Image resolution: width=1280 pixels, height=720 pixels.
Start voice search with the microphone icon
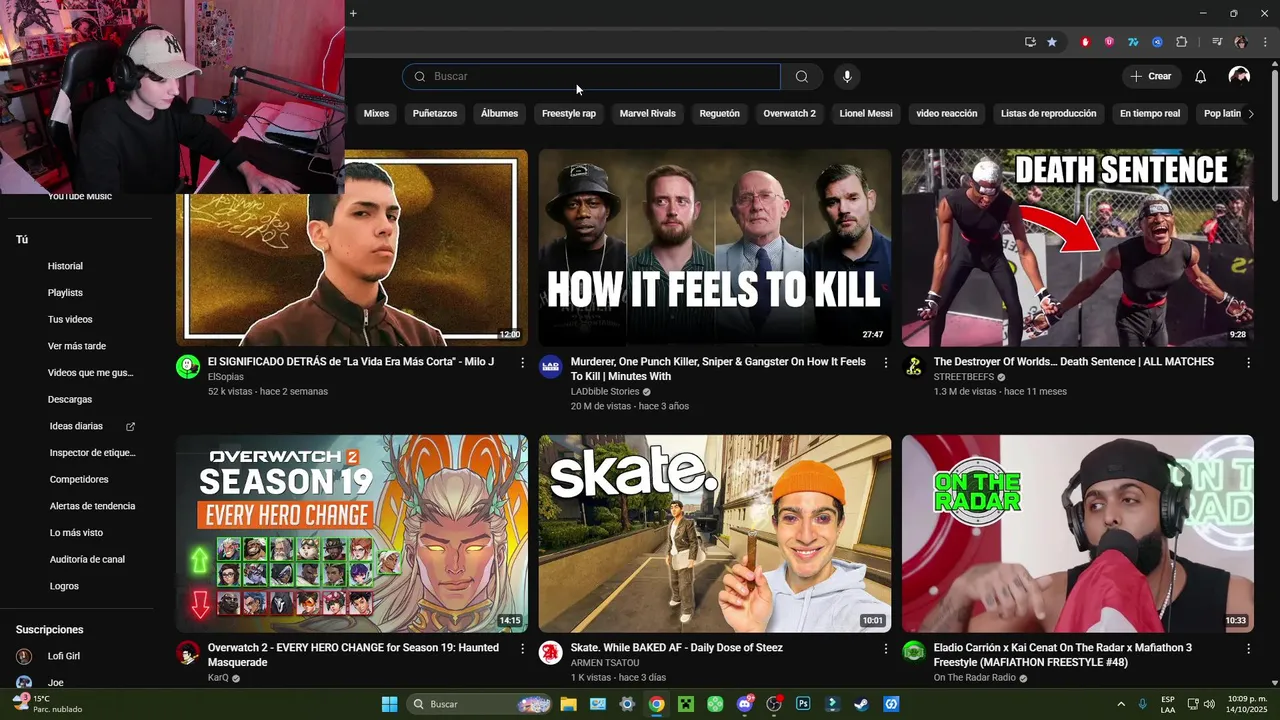point(847,77)
